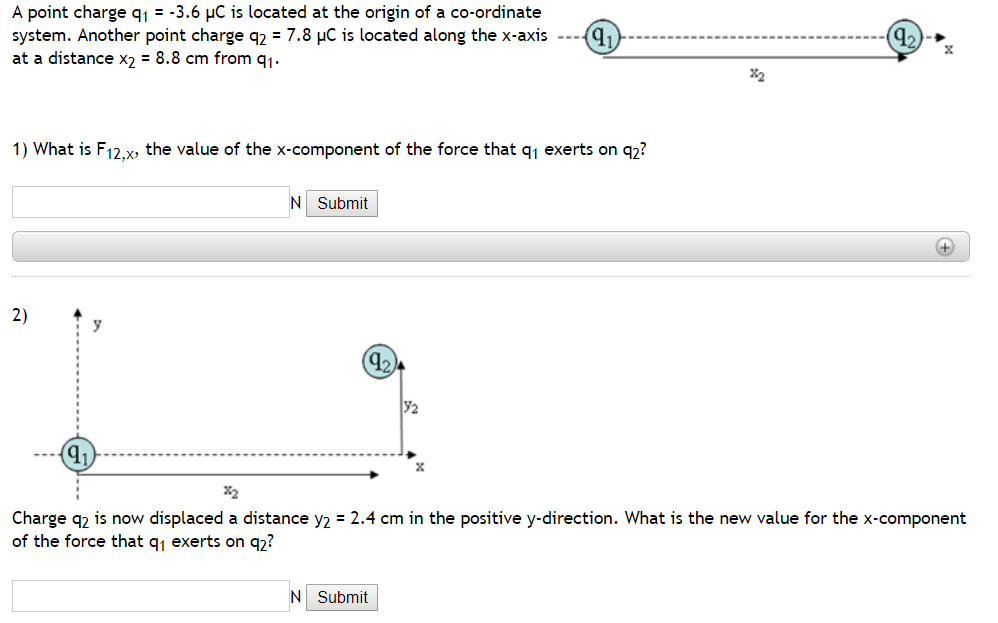Image resolution: width=998 pixels, height=623 pixels.
Task: Select the q1 charge circle in the second diagram
Action: [78, 455]
